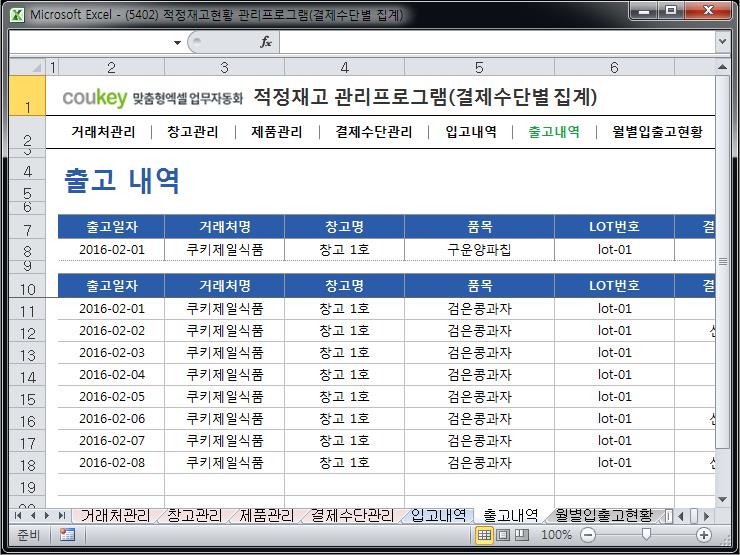This screenshot has width=740, height=555.
Task: Click 출고일자 header in row 7
Action: [111, 227]
